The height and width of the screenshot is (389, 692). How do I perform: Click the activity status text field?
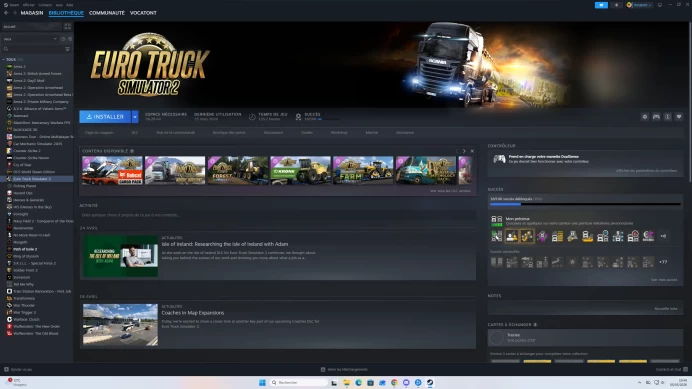pos(278,215)
